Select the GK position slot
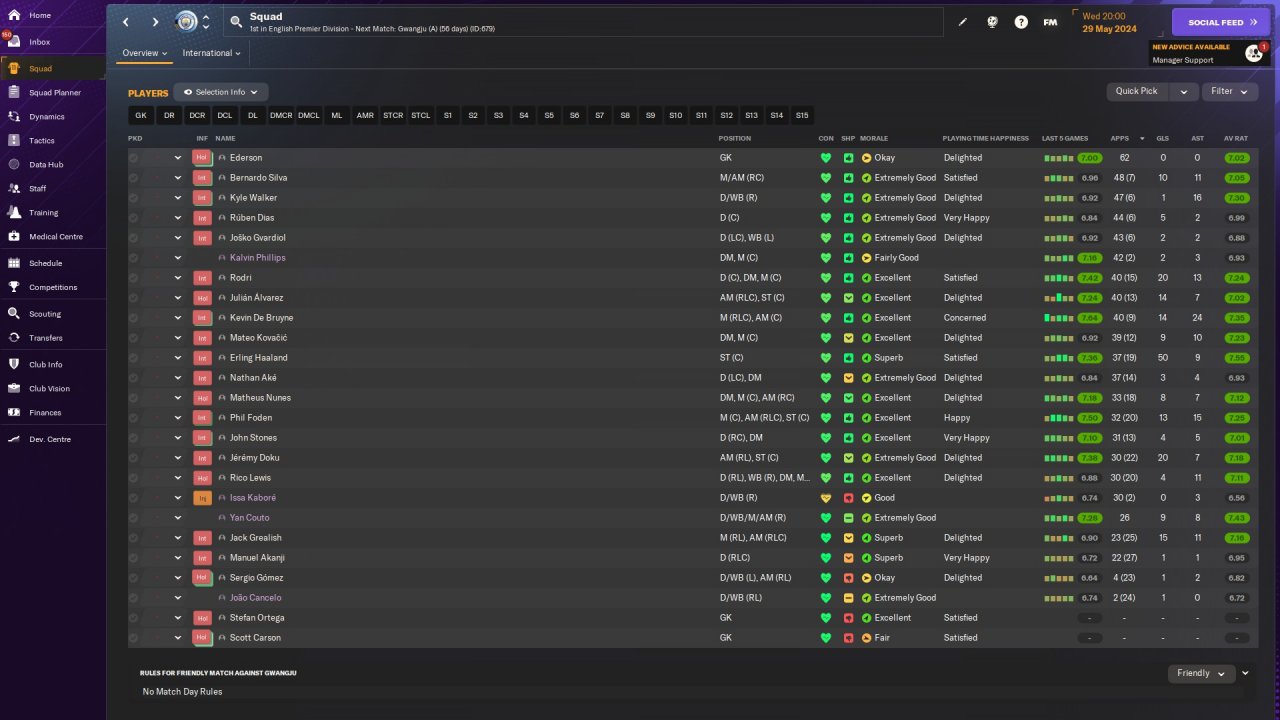The height and width of the screenshot is (720, 1280). point(141,116)
